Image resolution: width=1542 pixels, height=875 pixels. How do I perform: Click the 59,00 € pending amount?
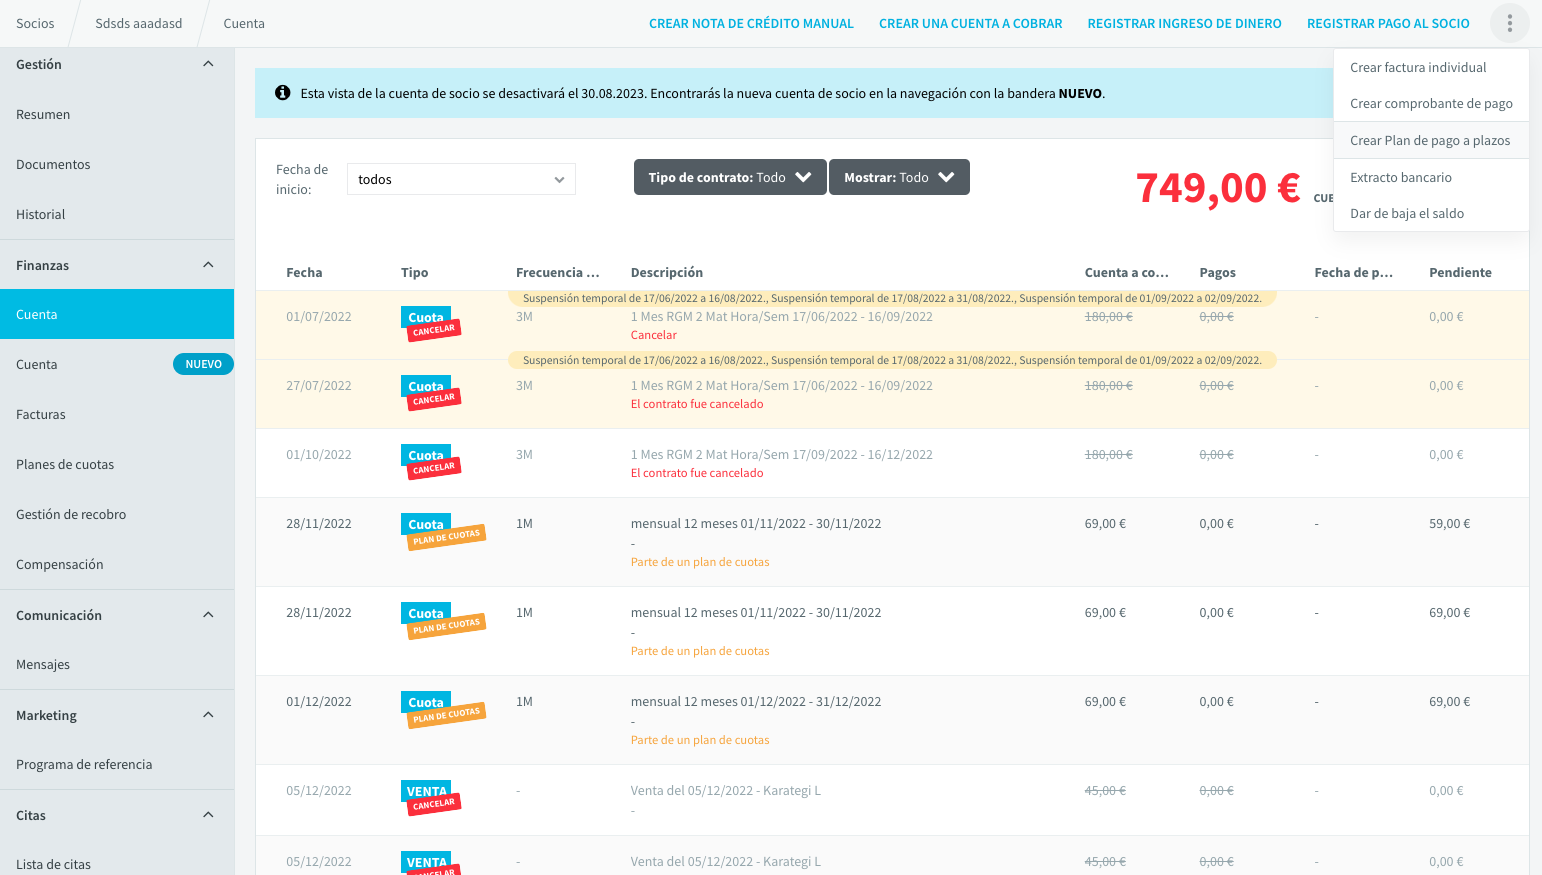coord(1449,523)
